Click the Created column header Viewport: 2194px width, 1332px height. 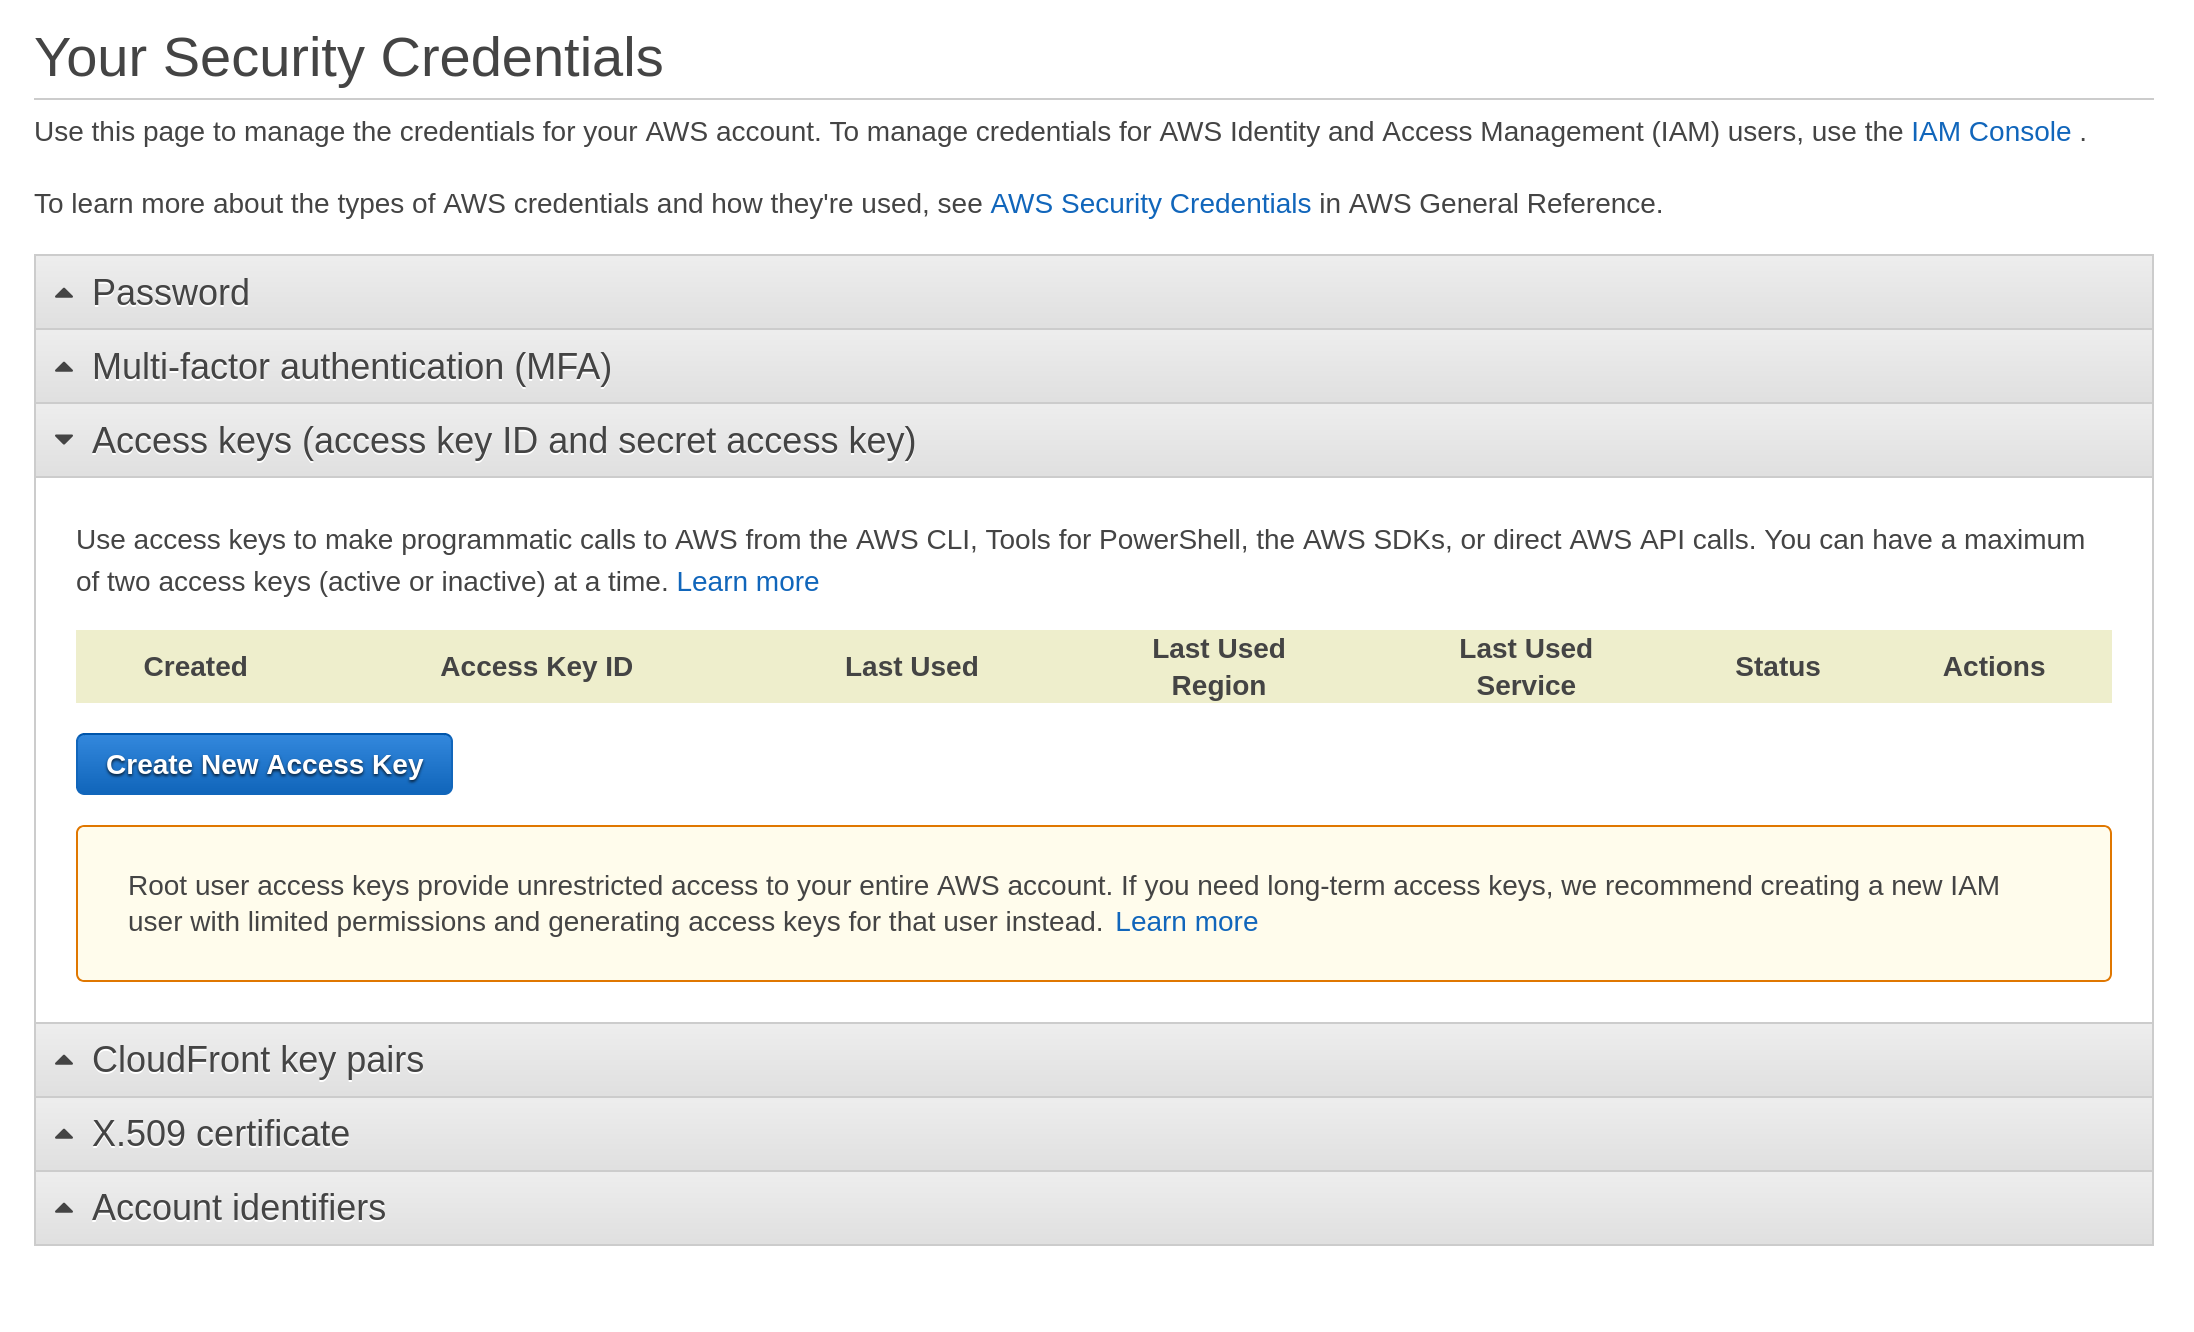pos(195,667)
